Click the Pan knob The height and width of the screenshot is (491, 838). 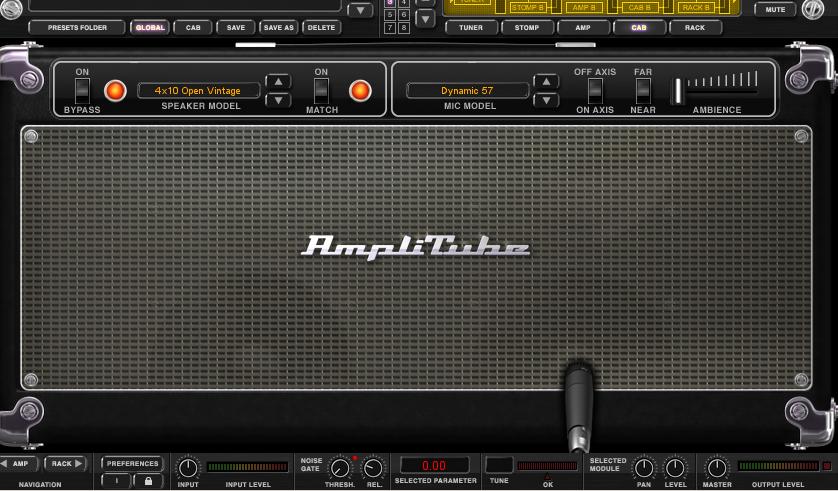tap(644, 468)
